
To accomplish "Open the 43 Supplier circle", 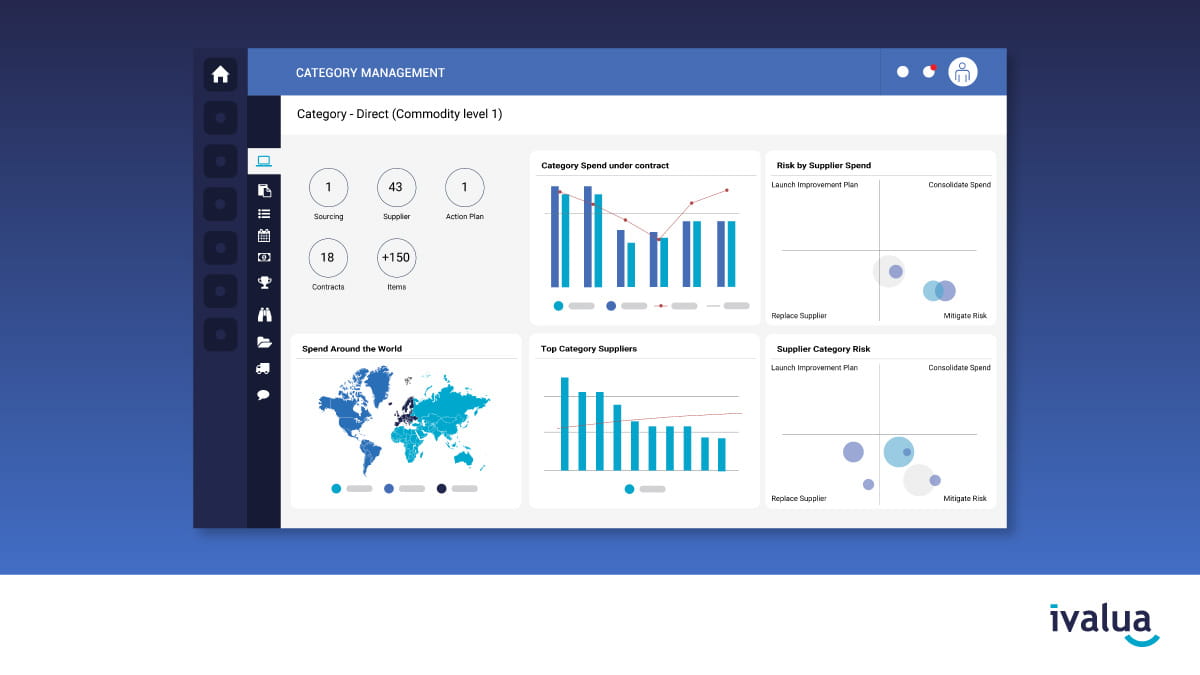I will point(396,188).
